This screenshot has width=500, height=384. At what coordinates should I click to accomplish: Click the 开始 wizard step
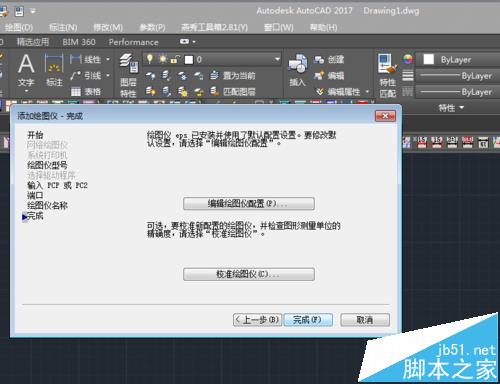click(x=35, y=135)
